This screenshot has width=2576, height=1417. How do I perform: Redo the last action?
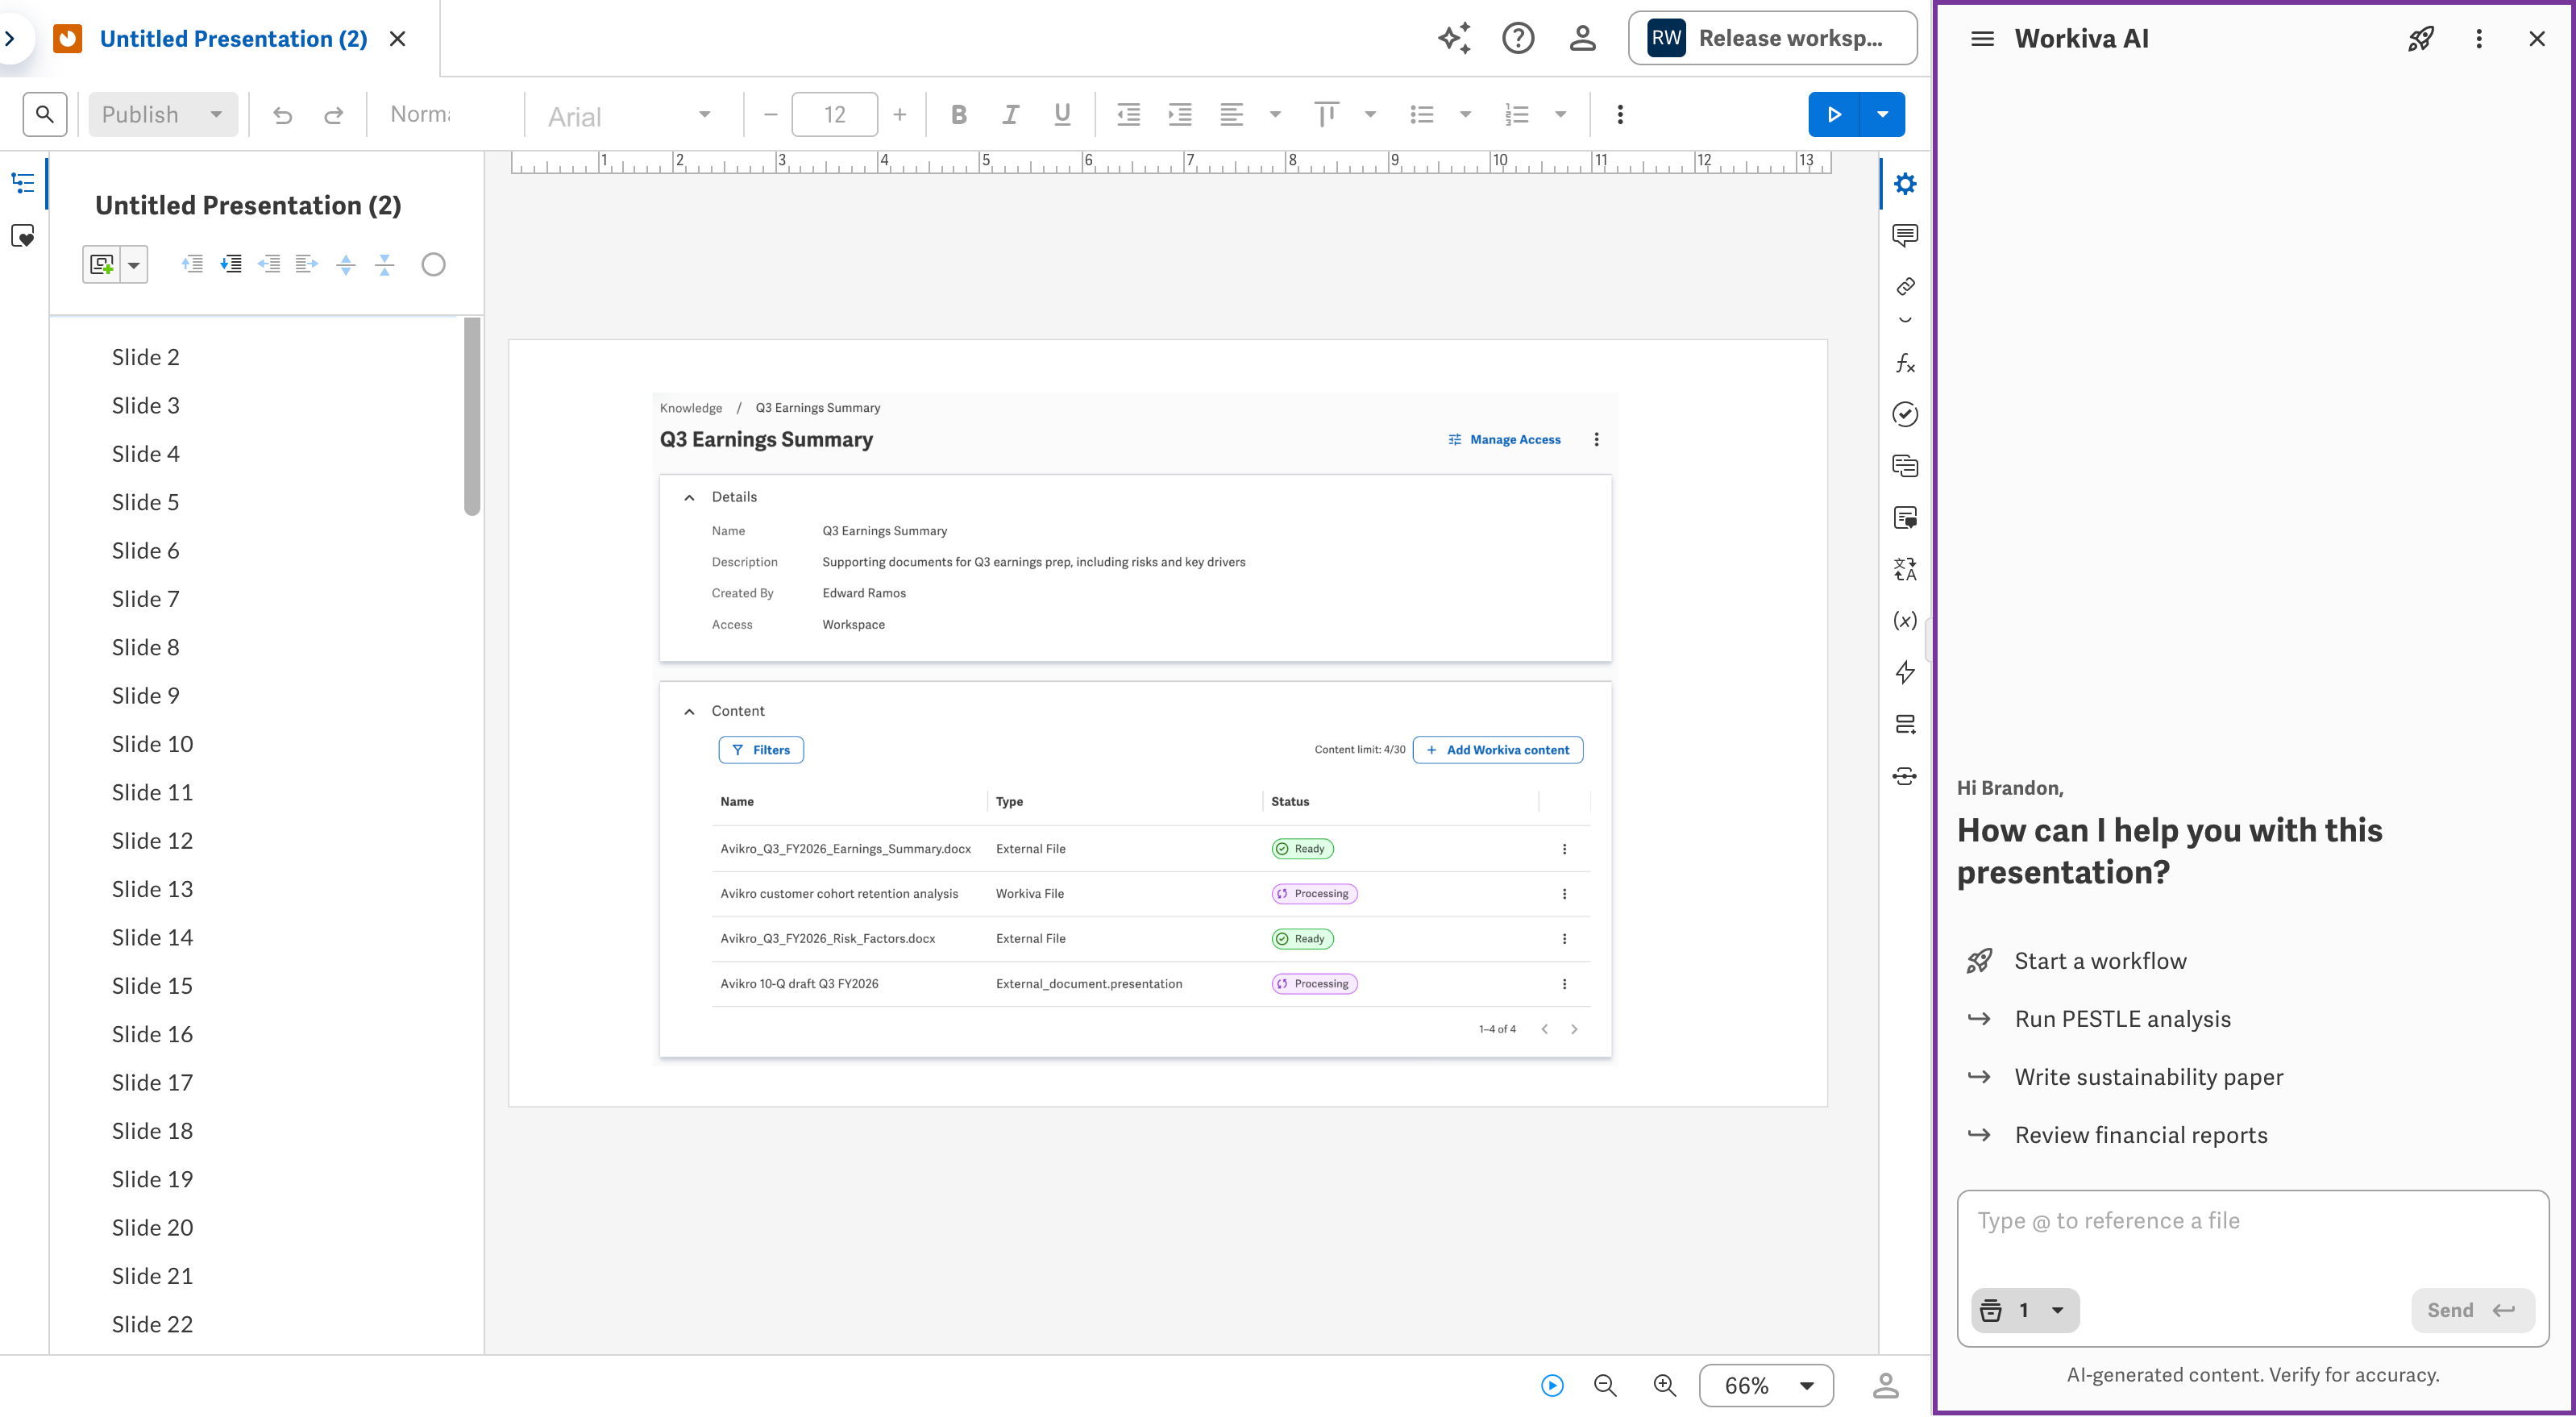334,115
